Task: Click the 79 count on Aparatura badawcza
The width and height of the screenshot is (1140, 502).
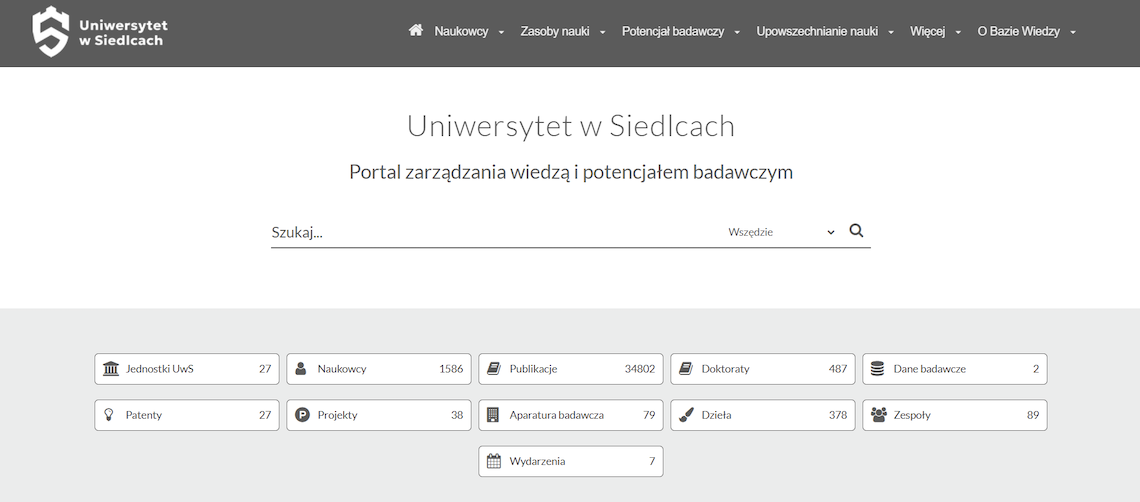Action: pyautogui.click(x=649, y=415)
